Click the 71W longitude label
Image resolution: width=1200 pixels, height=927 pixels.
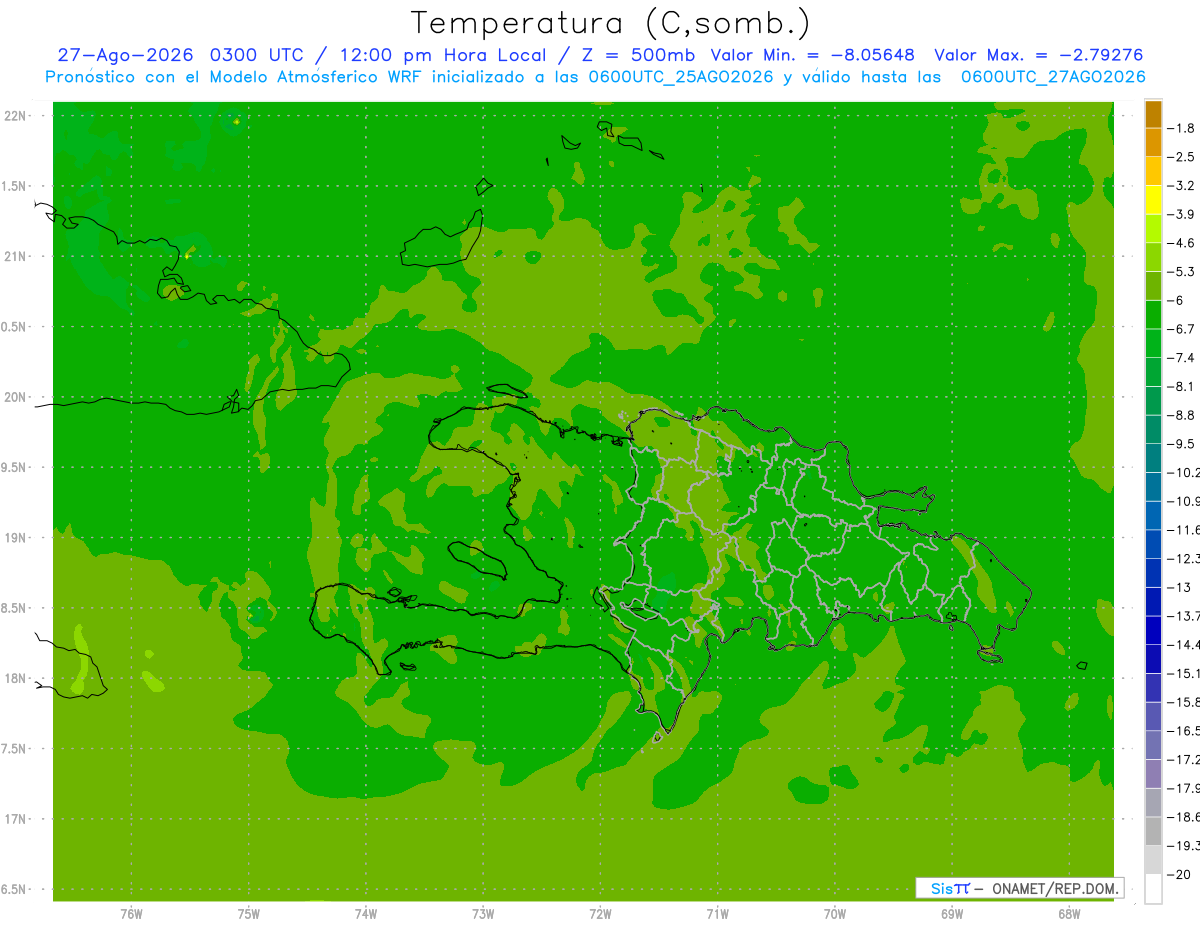pos(717,914)
